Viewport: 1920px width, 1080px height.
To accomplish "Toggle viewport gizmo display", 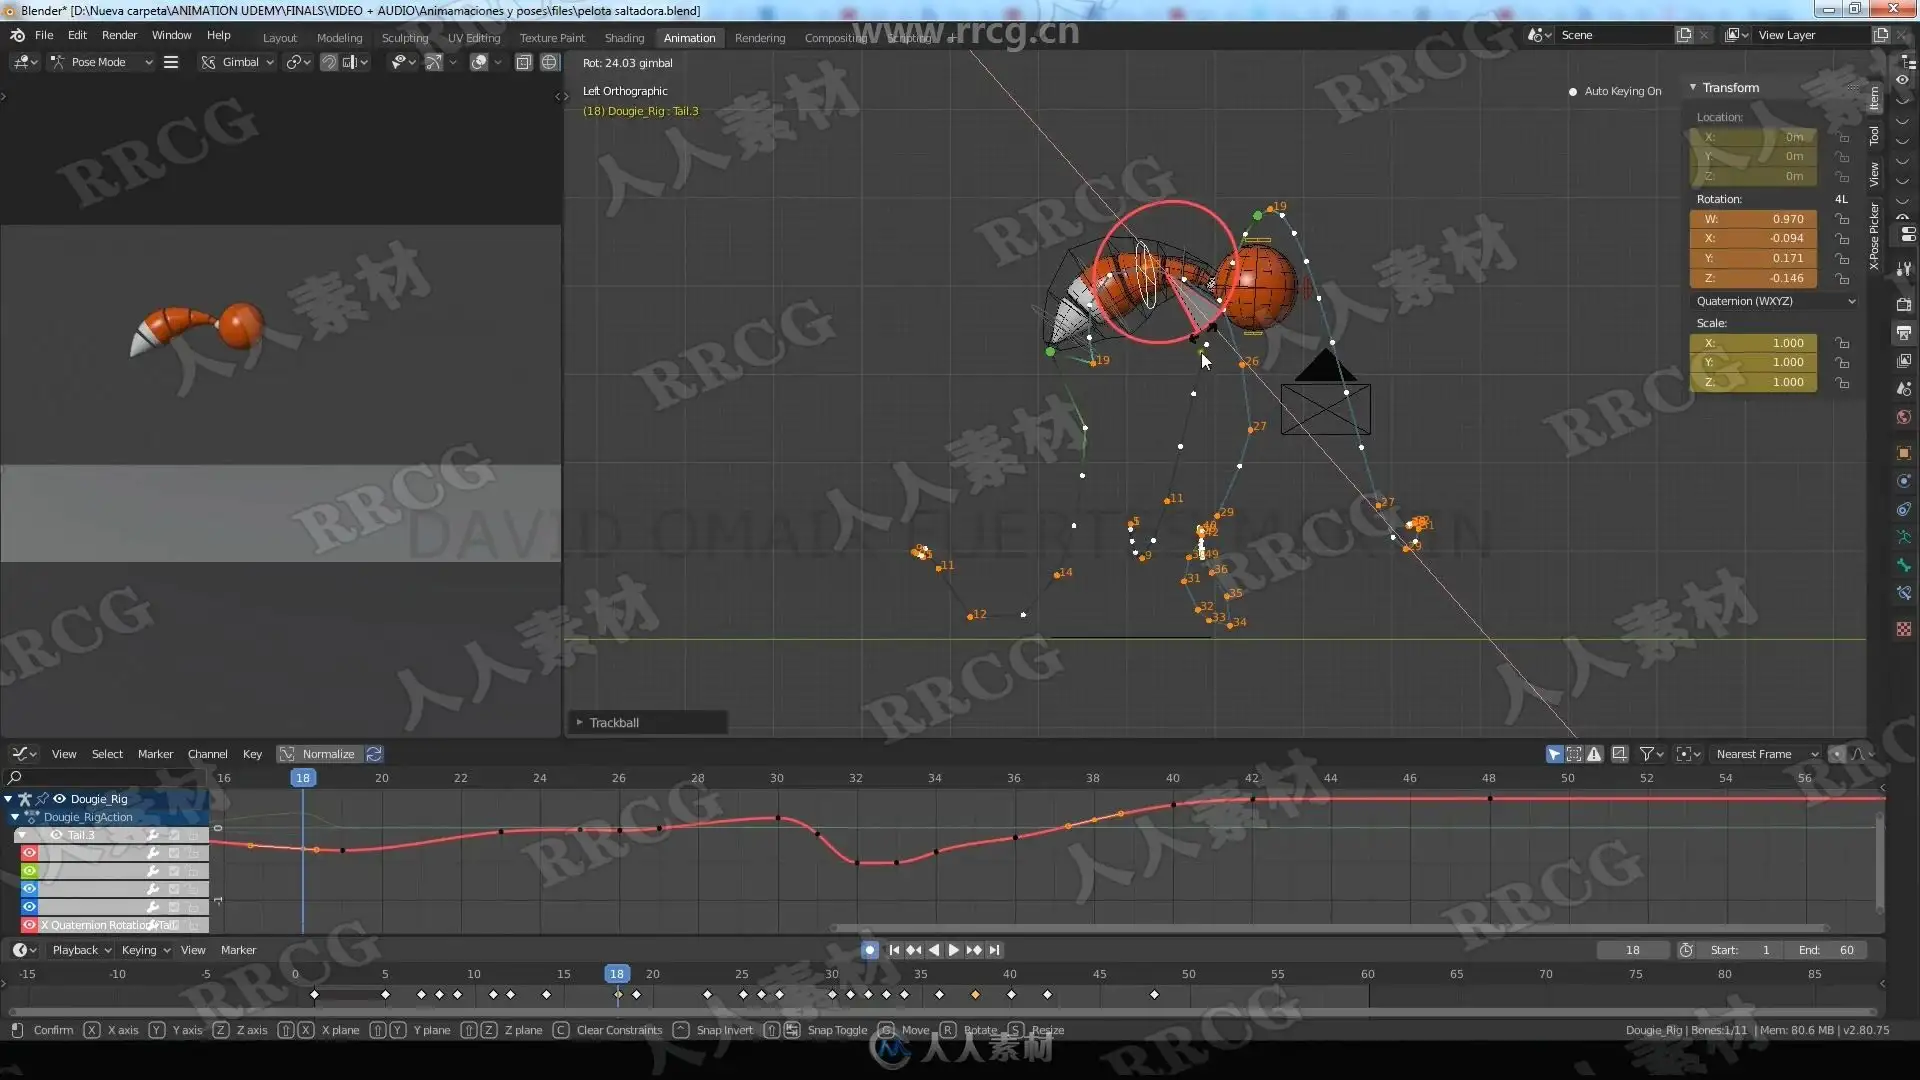I will pyautogui.click(x=434, y=62).
